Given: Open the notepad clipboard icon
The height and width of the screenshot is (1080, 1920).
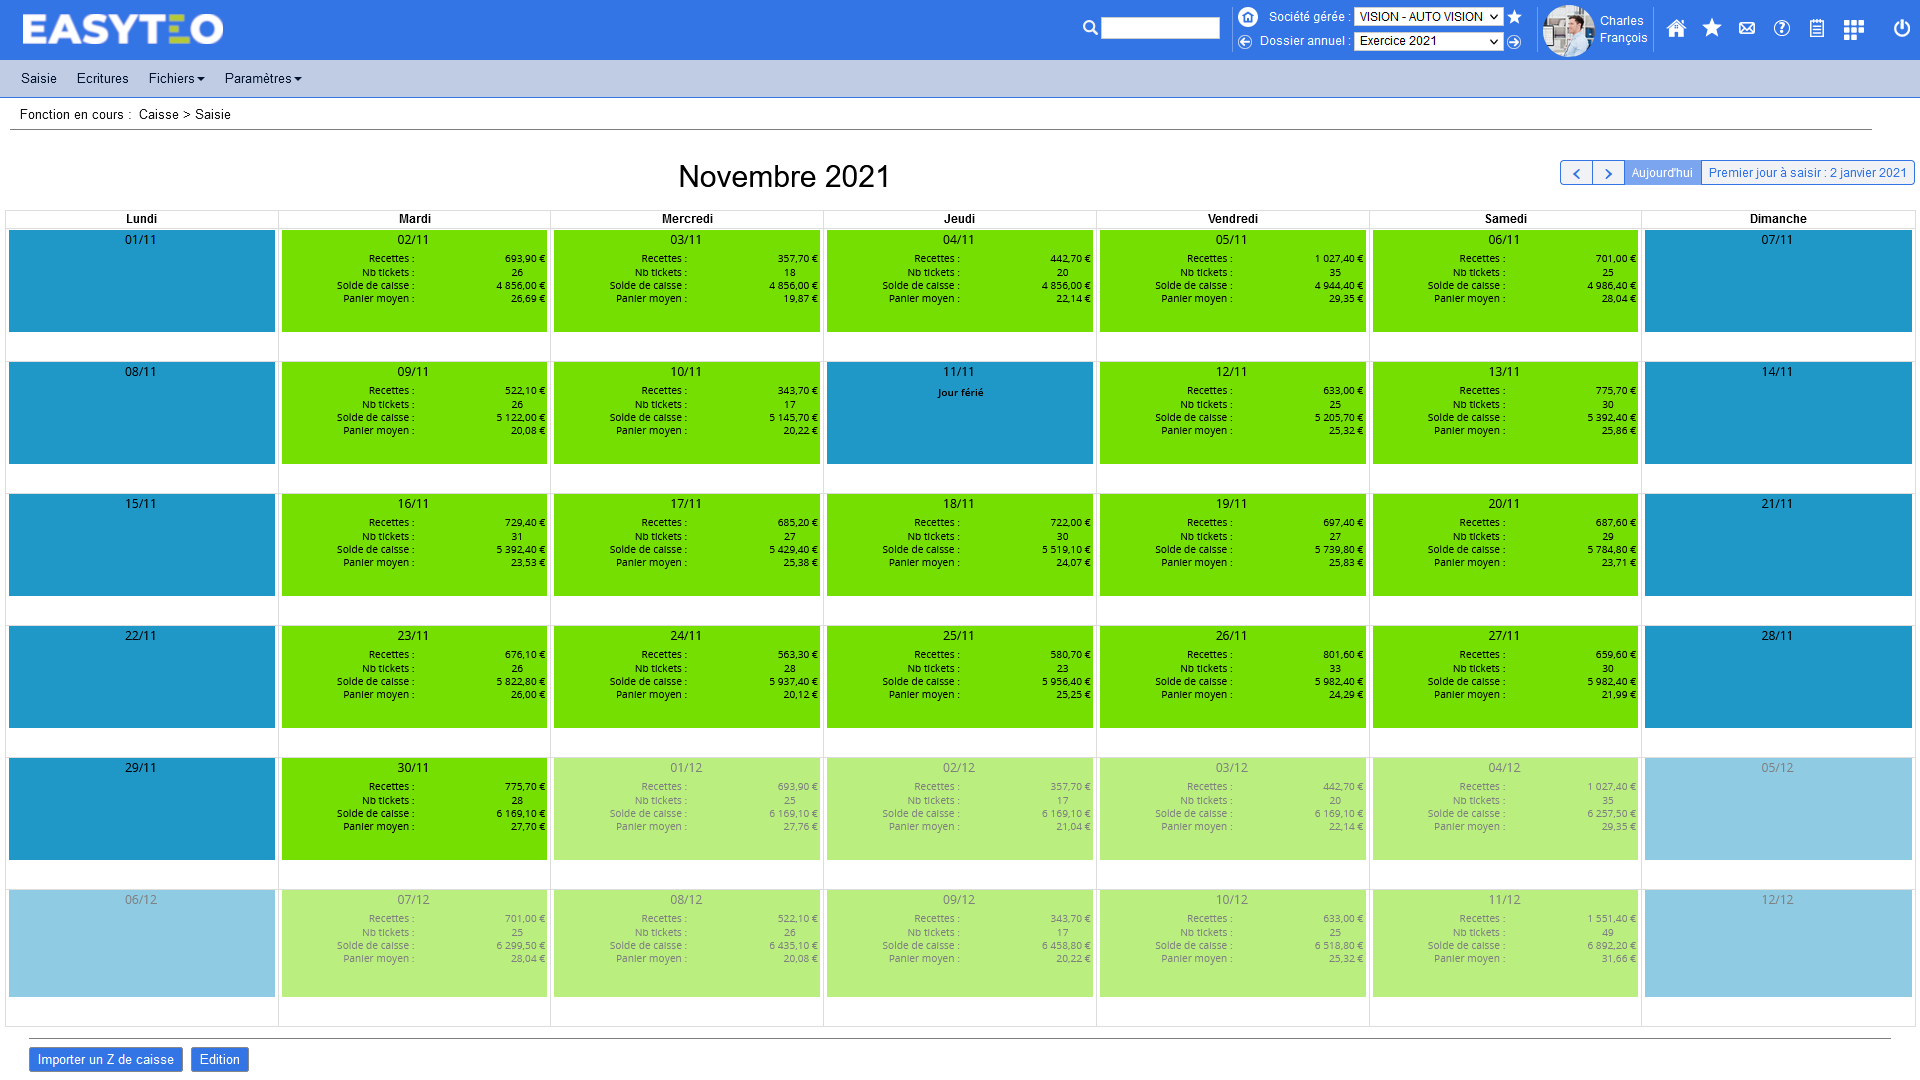Looking at the screenshot, I should [x=1817, y=29].
